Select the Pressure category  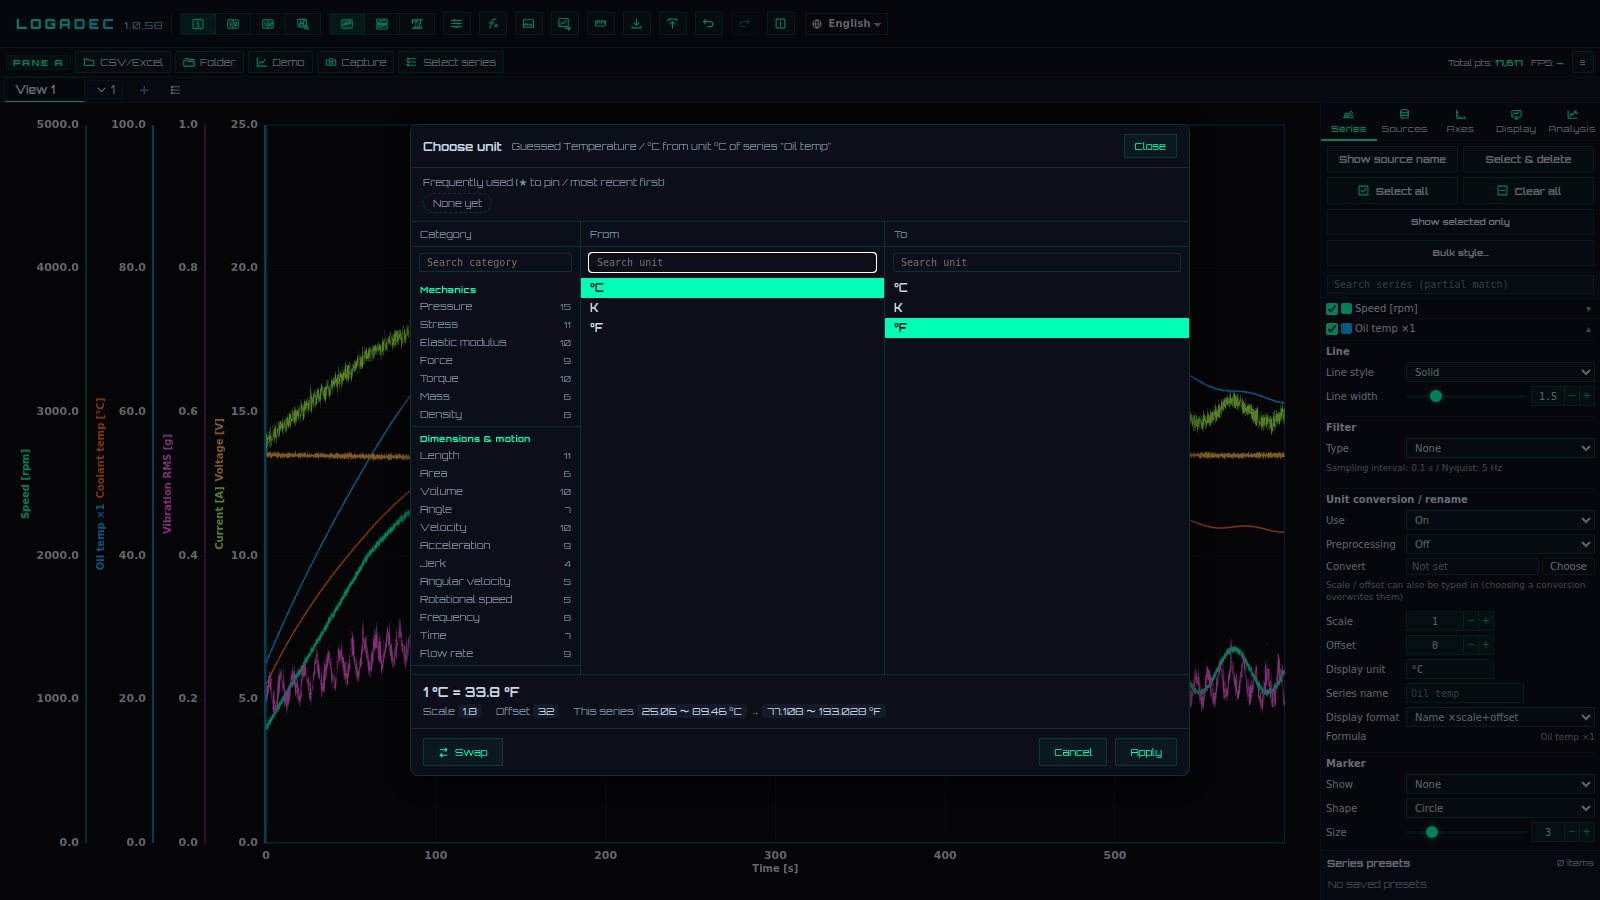tap(495, 307)
